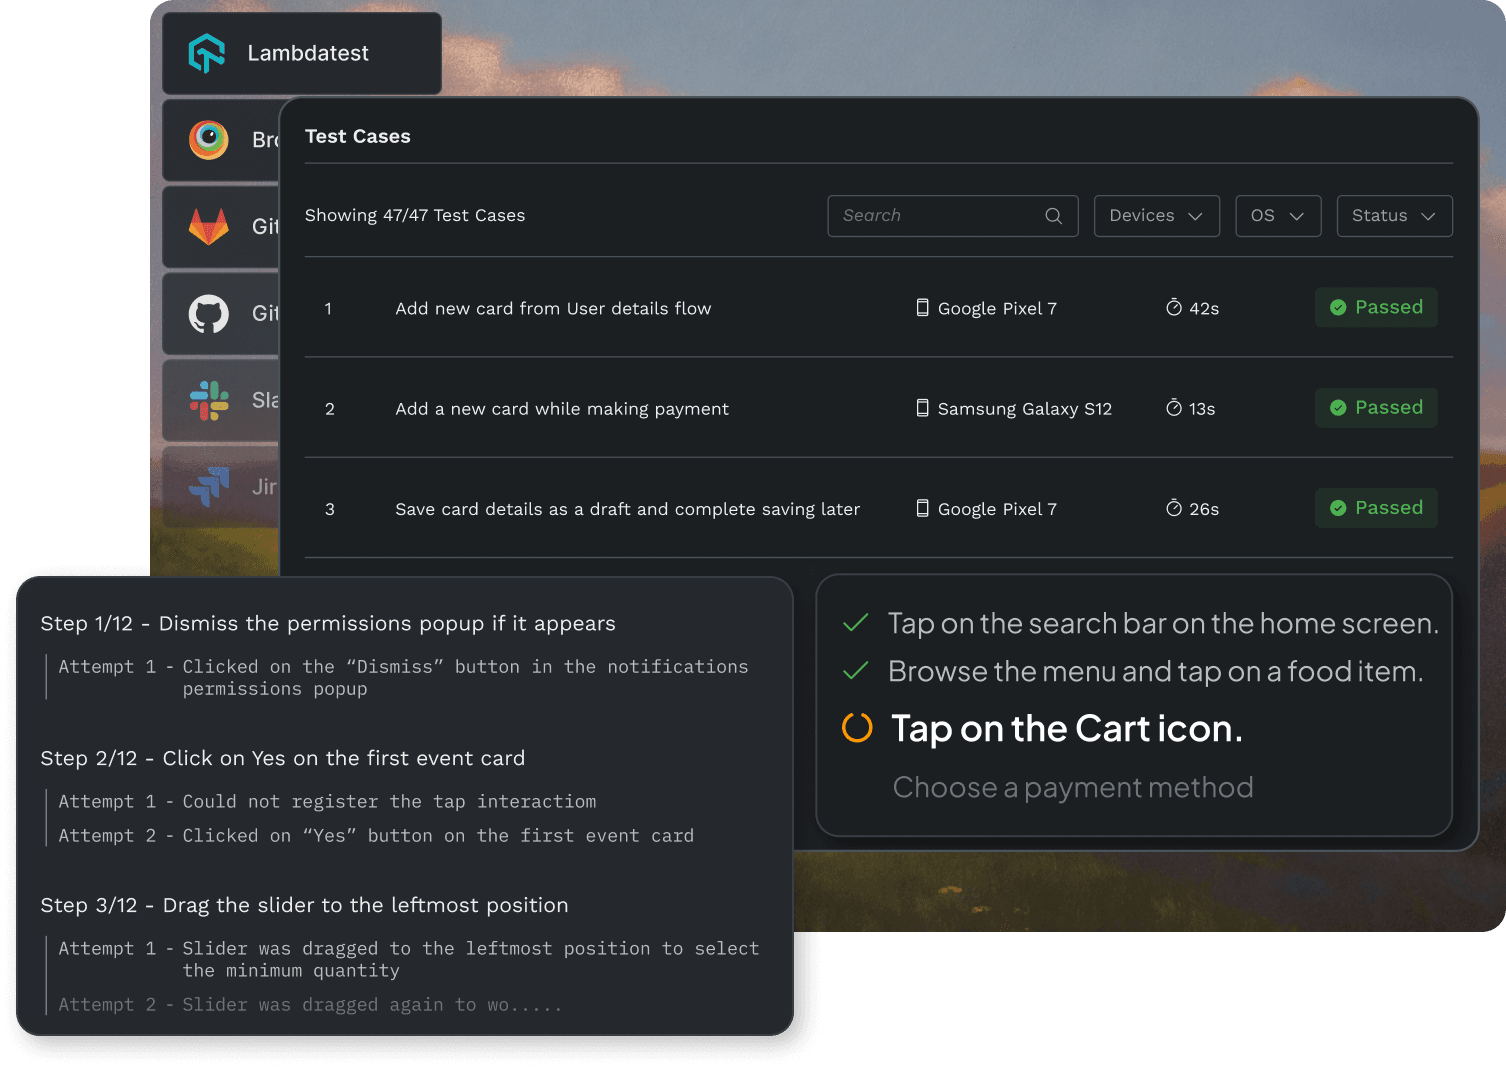Select 'Step 2/12 - Click on Yes' heading
The image size is (1506, 1068).
283,758
